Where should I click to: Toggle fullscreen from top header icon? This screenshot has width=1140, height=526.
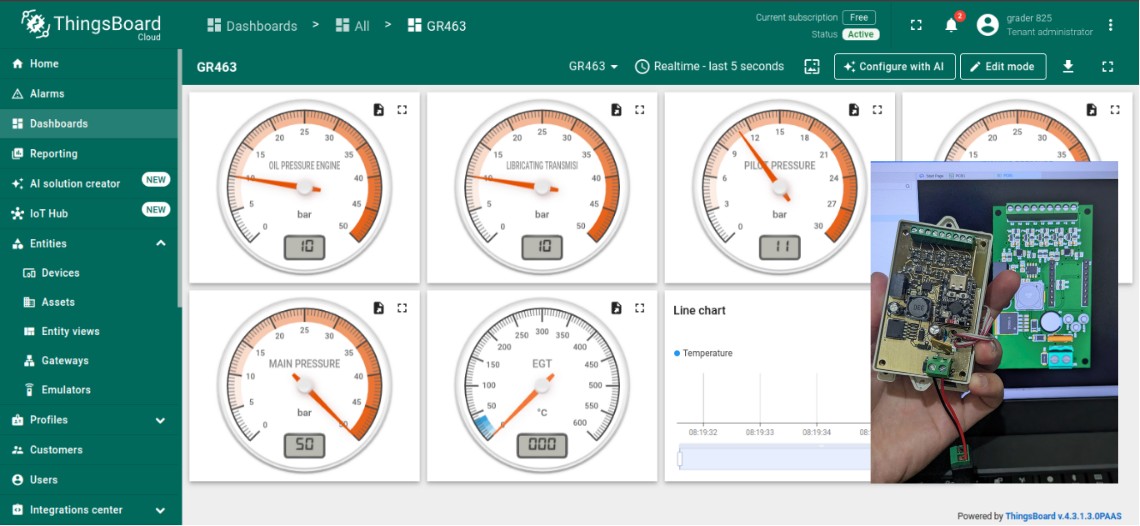(x=916, y=25)
